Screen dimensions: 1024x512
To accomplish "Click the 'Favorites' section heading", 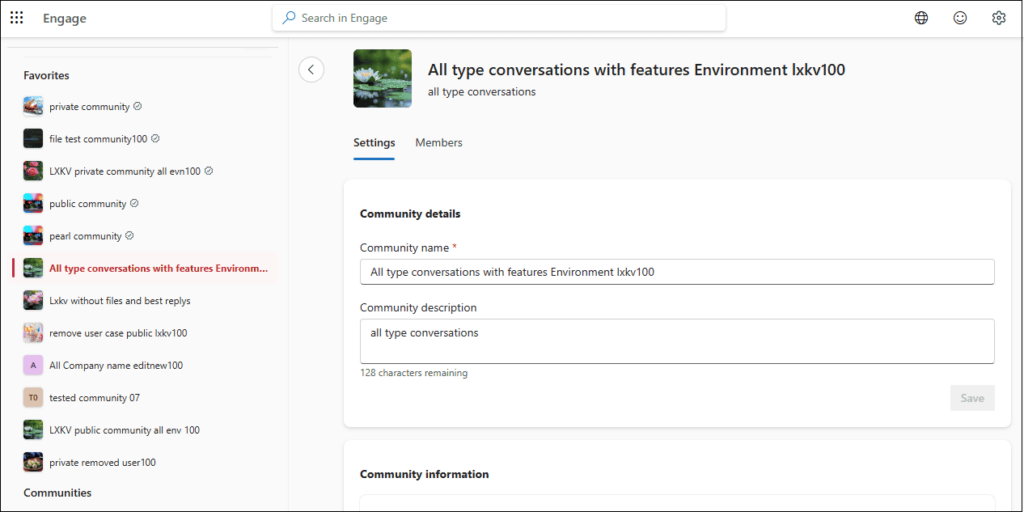I will [x=46, y=75].
